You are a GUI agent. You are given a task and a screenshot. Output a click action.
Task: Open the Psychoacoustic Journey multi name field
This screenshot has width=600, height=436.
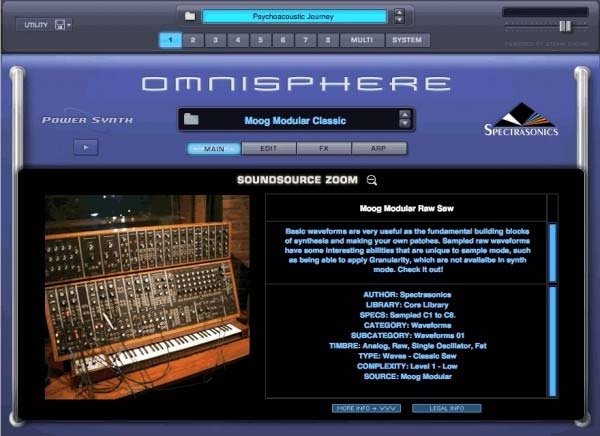tap(294, 16)
